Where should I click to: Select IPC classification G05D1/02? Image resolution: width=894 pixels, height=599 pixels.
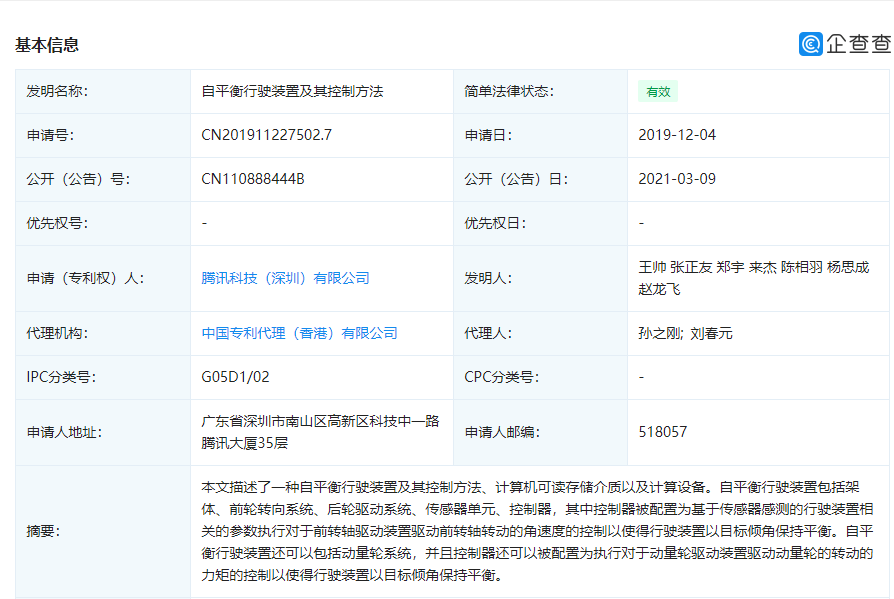coord(235,377)
